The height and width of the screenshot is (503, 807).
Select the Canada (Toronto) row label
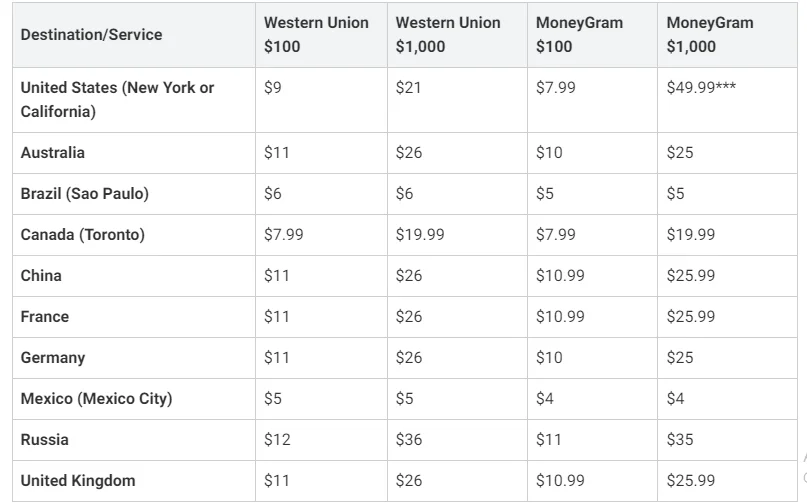[x=82, y=235]
